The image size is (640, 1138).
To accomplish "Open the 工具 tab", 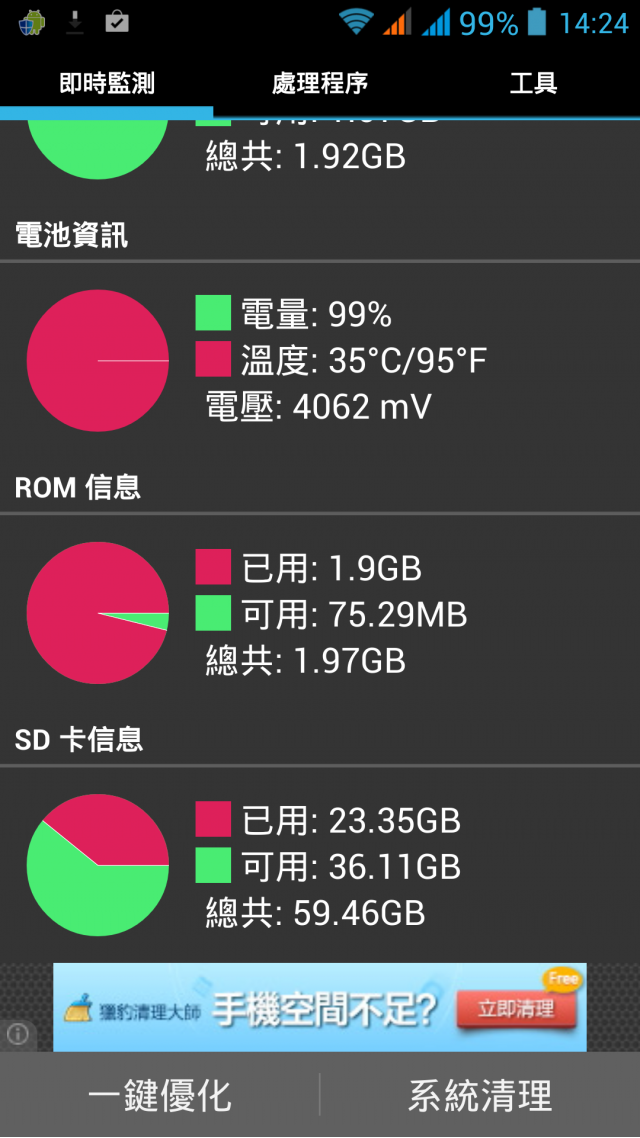I will click(x=533, y=83).
